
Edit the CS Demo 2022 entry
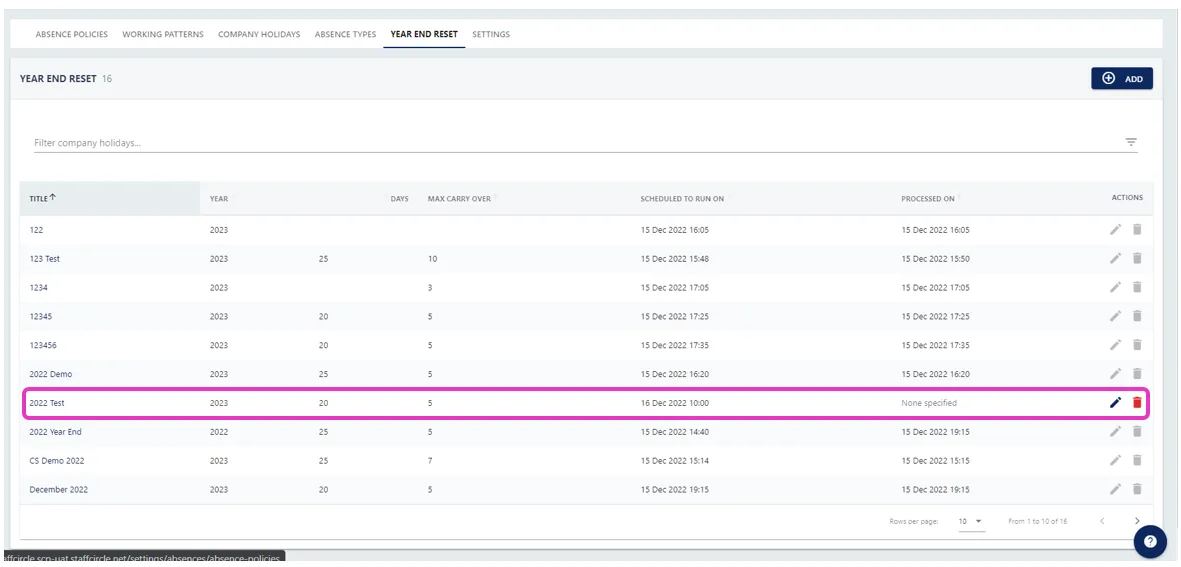(1115, 460)
